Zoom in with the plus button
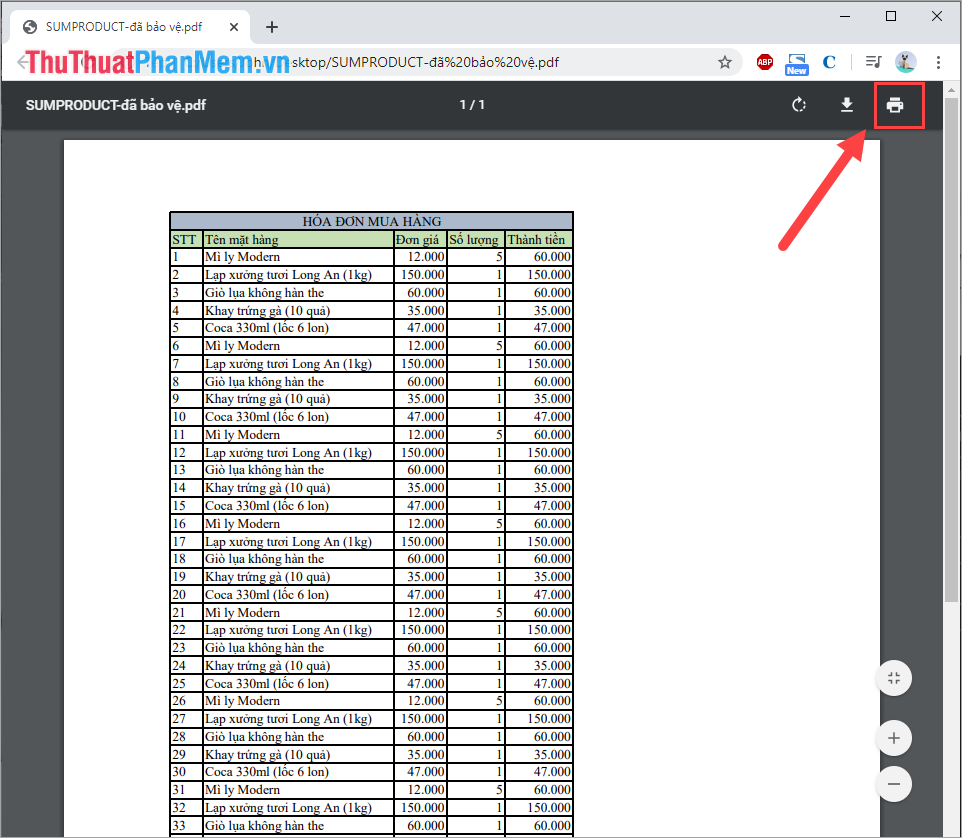 point(894,737)
